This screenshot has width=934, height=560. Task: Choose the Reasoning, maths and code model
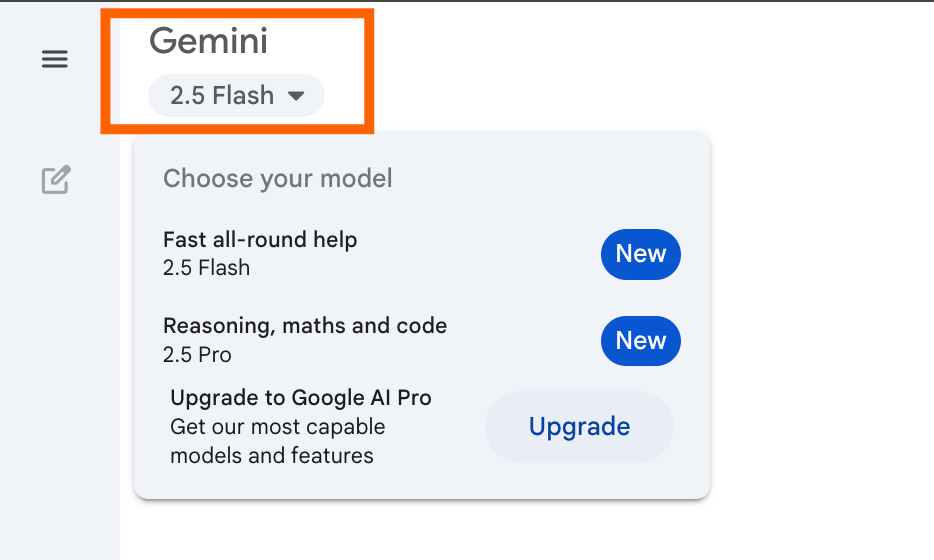[x=305, y=326]
